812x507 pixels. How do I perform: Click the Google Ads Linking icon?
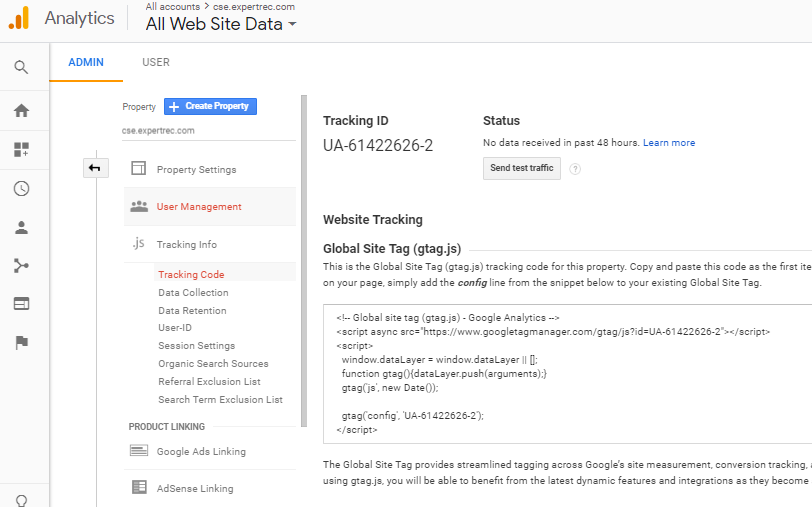(x=139, y=451)
